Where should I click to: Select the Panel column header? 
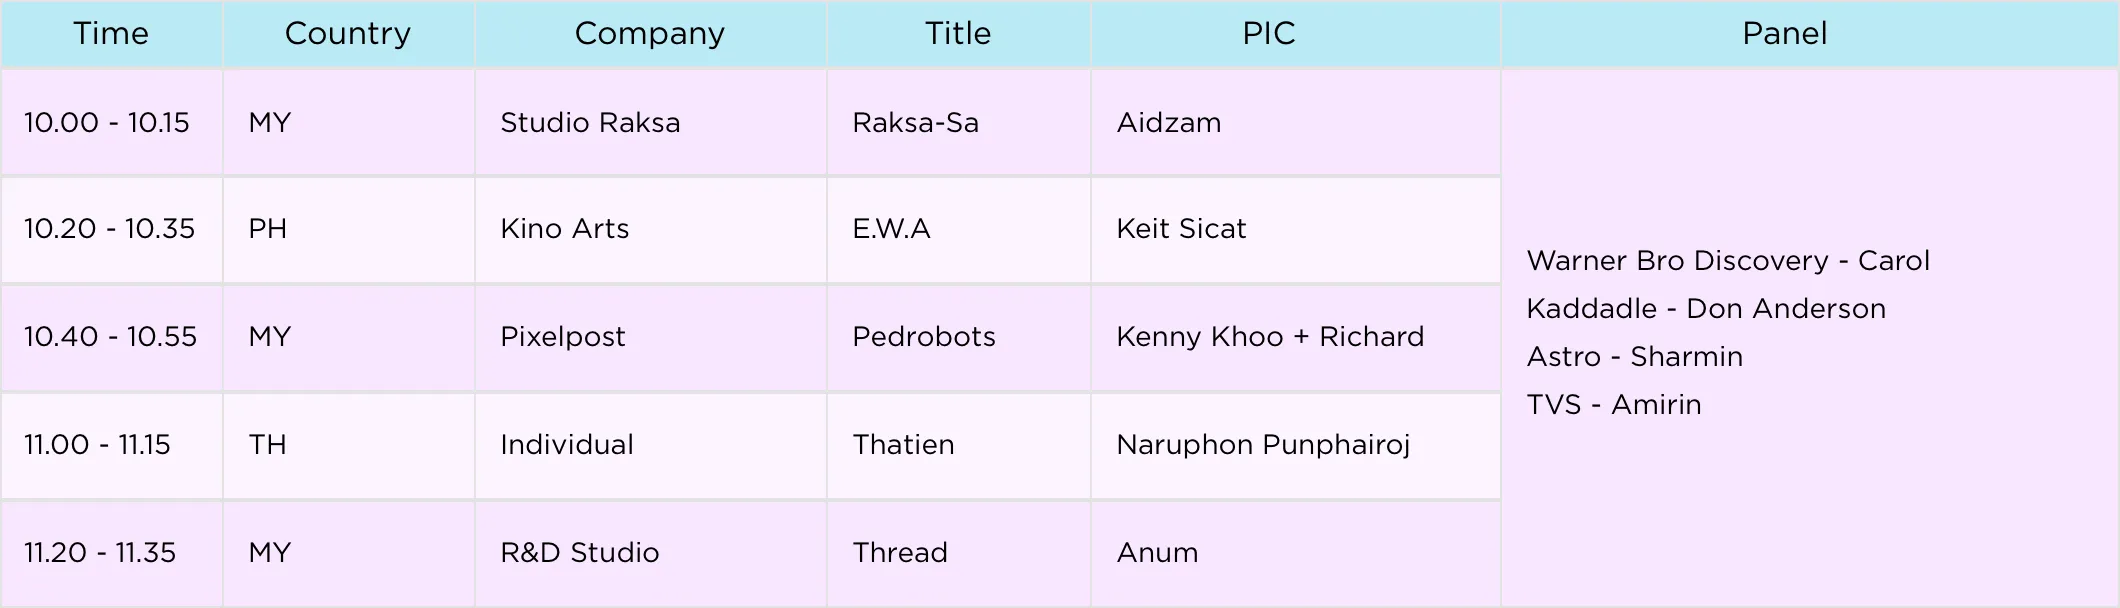click(1785, 34)
